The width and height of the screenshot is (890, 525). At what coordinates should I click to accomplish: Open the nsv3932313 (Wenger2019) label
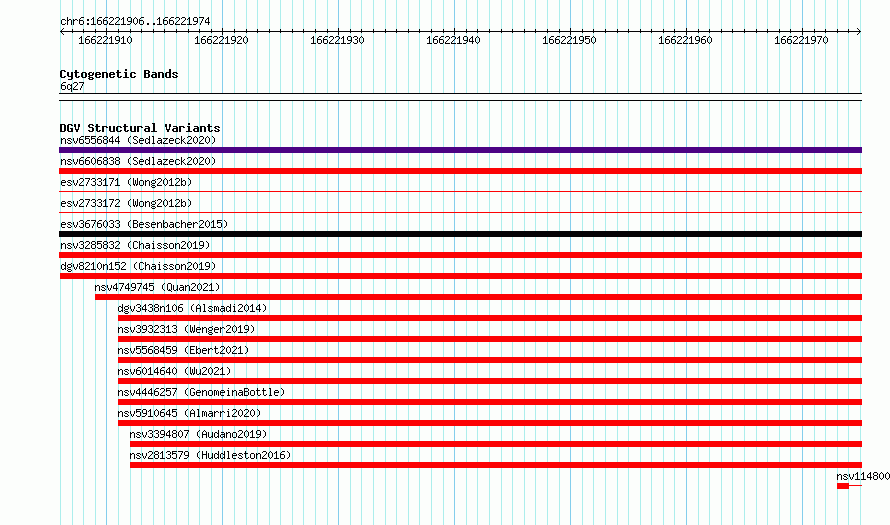click(186, 329)
